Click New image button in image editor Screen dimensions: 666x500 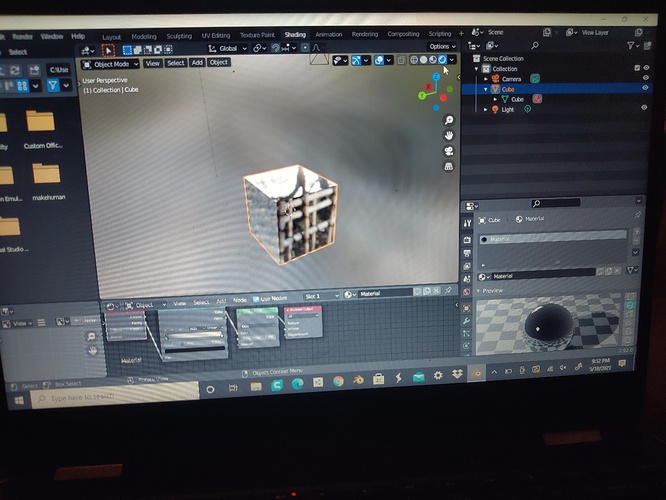[85, 320]
